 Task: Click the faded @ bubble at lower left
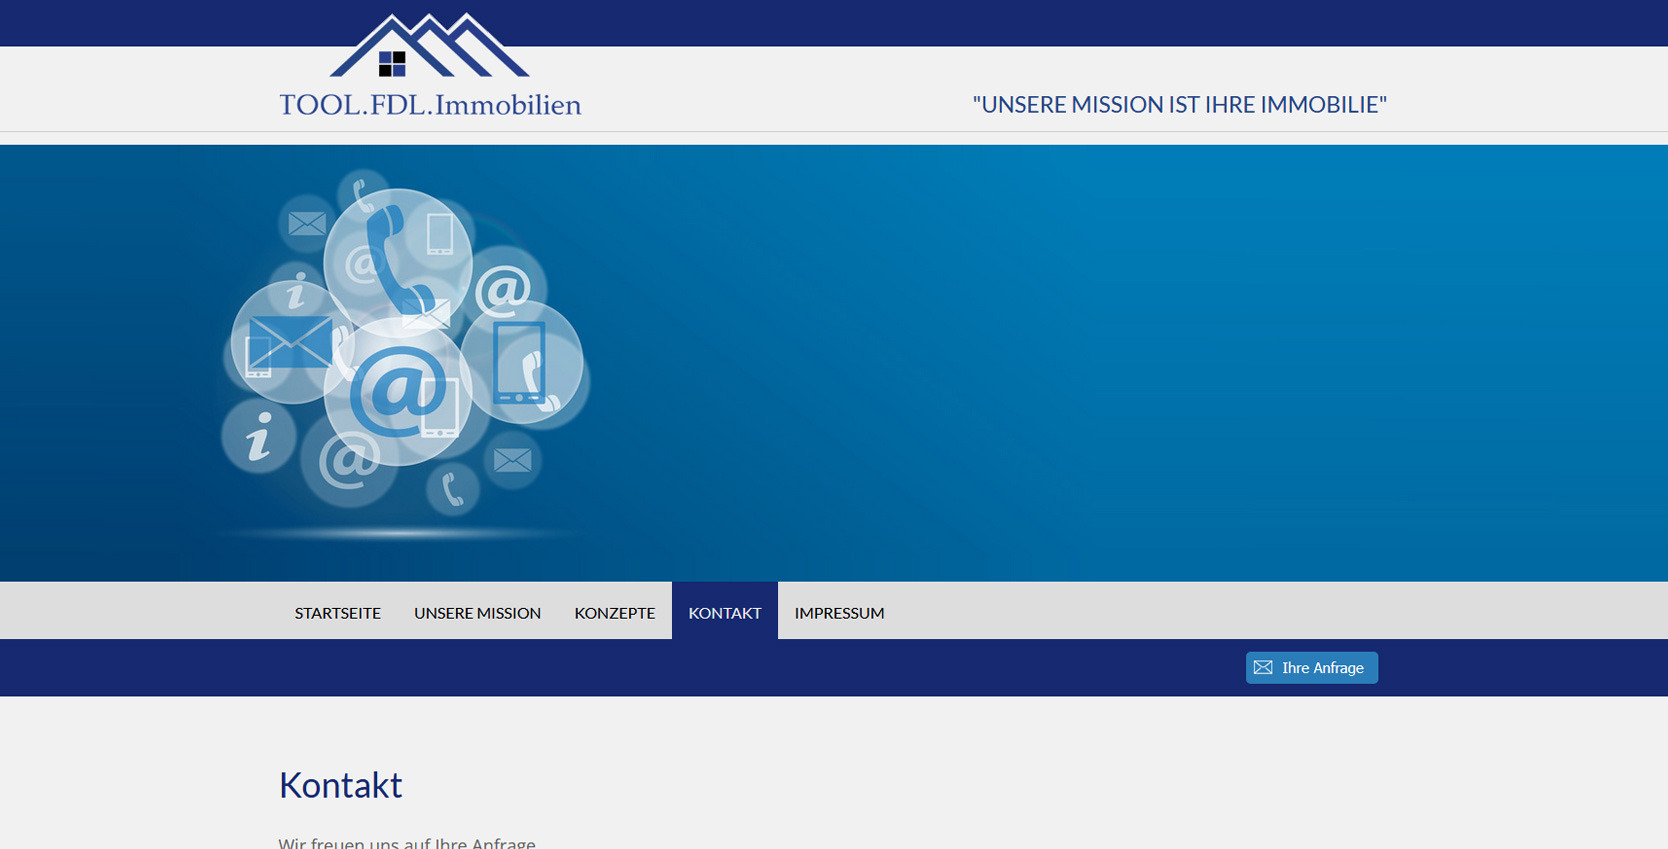coord(349,461)
